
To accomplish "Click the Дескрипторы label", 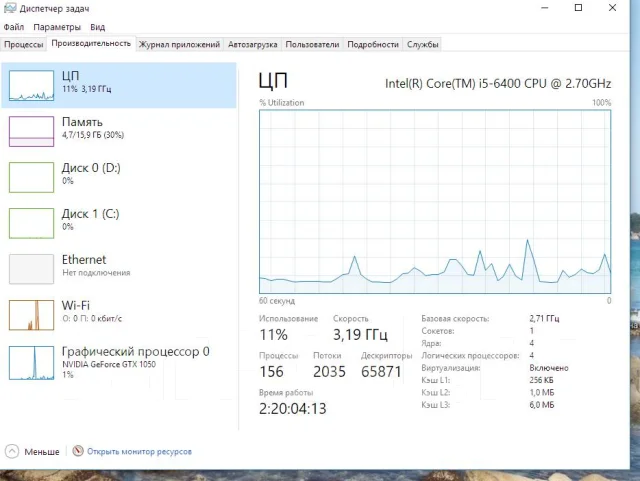I will 387,356.
